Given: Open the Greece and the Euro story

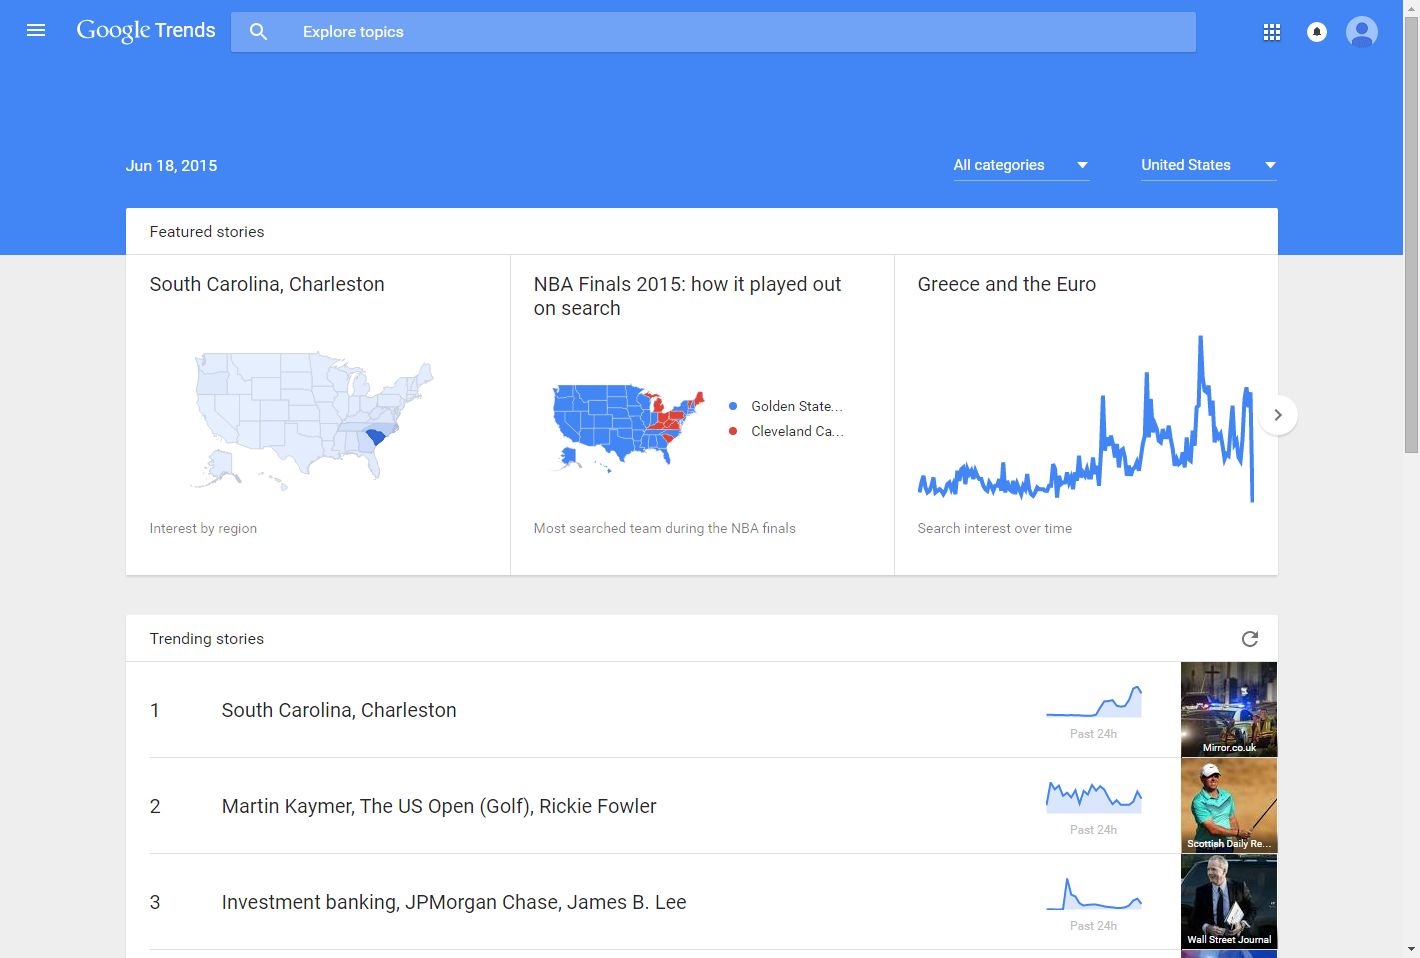Looking at the screenshot, I should click(1006, 284).
